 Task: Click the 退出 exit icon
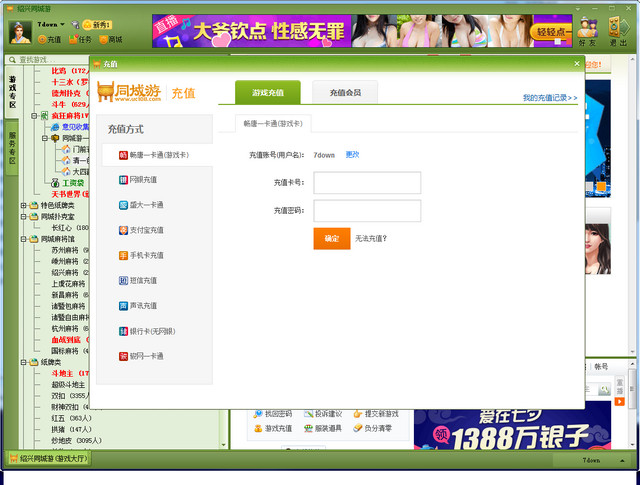click(618, 32)
